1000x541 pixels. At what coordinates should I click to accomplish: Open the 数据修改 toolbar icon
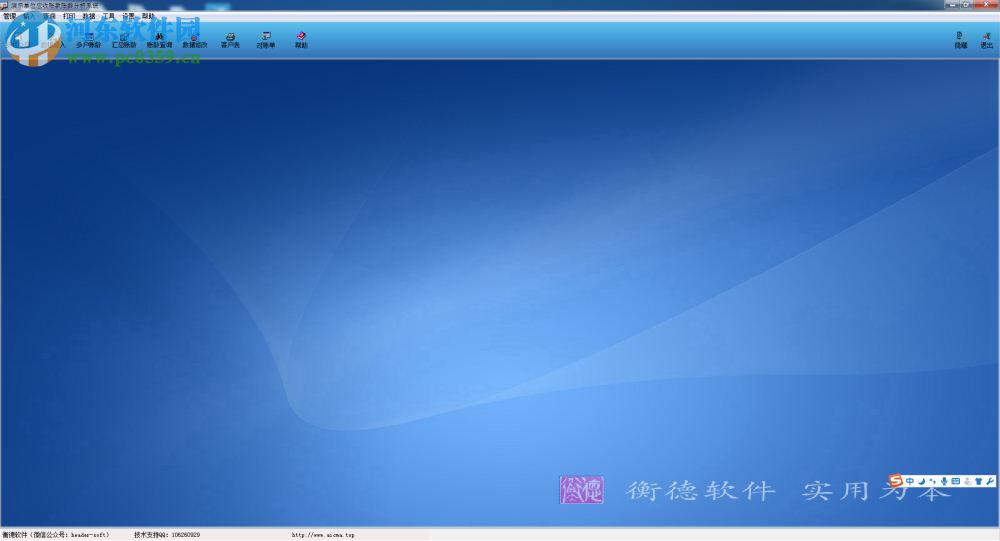point(195,41)
